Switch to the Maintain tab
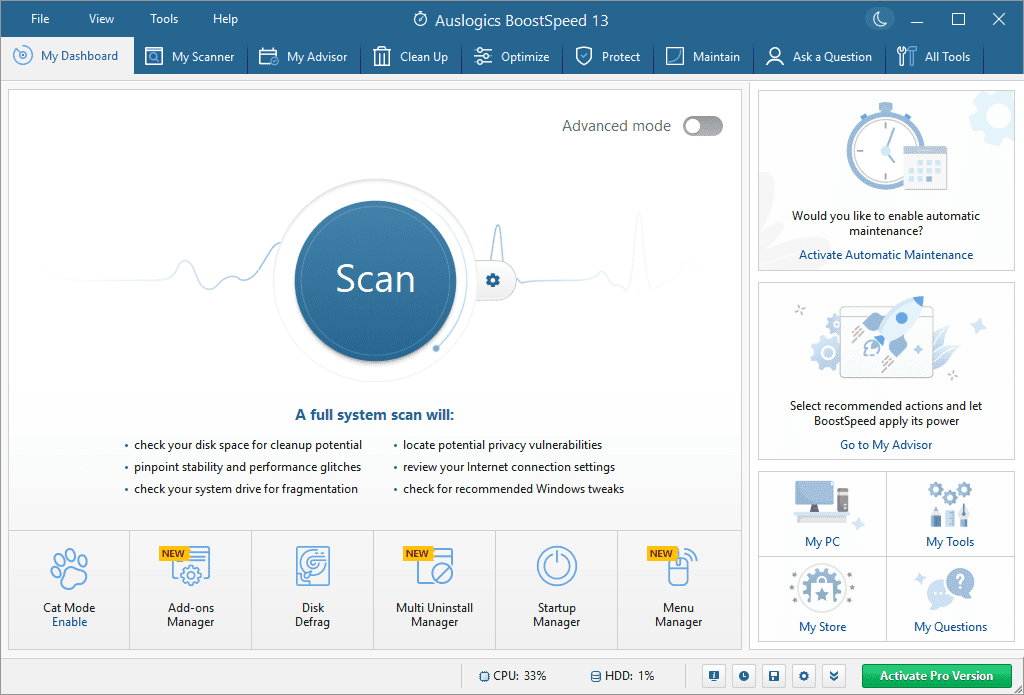Viewport: 1024px width, 695px height. point(703,57)
